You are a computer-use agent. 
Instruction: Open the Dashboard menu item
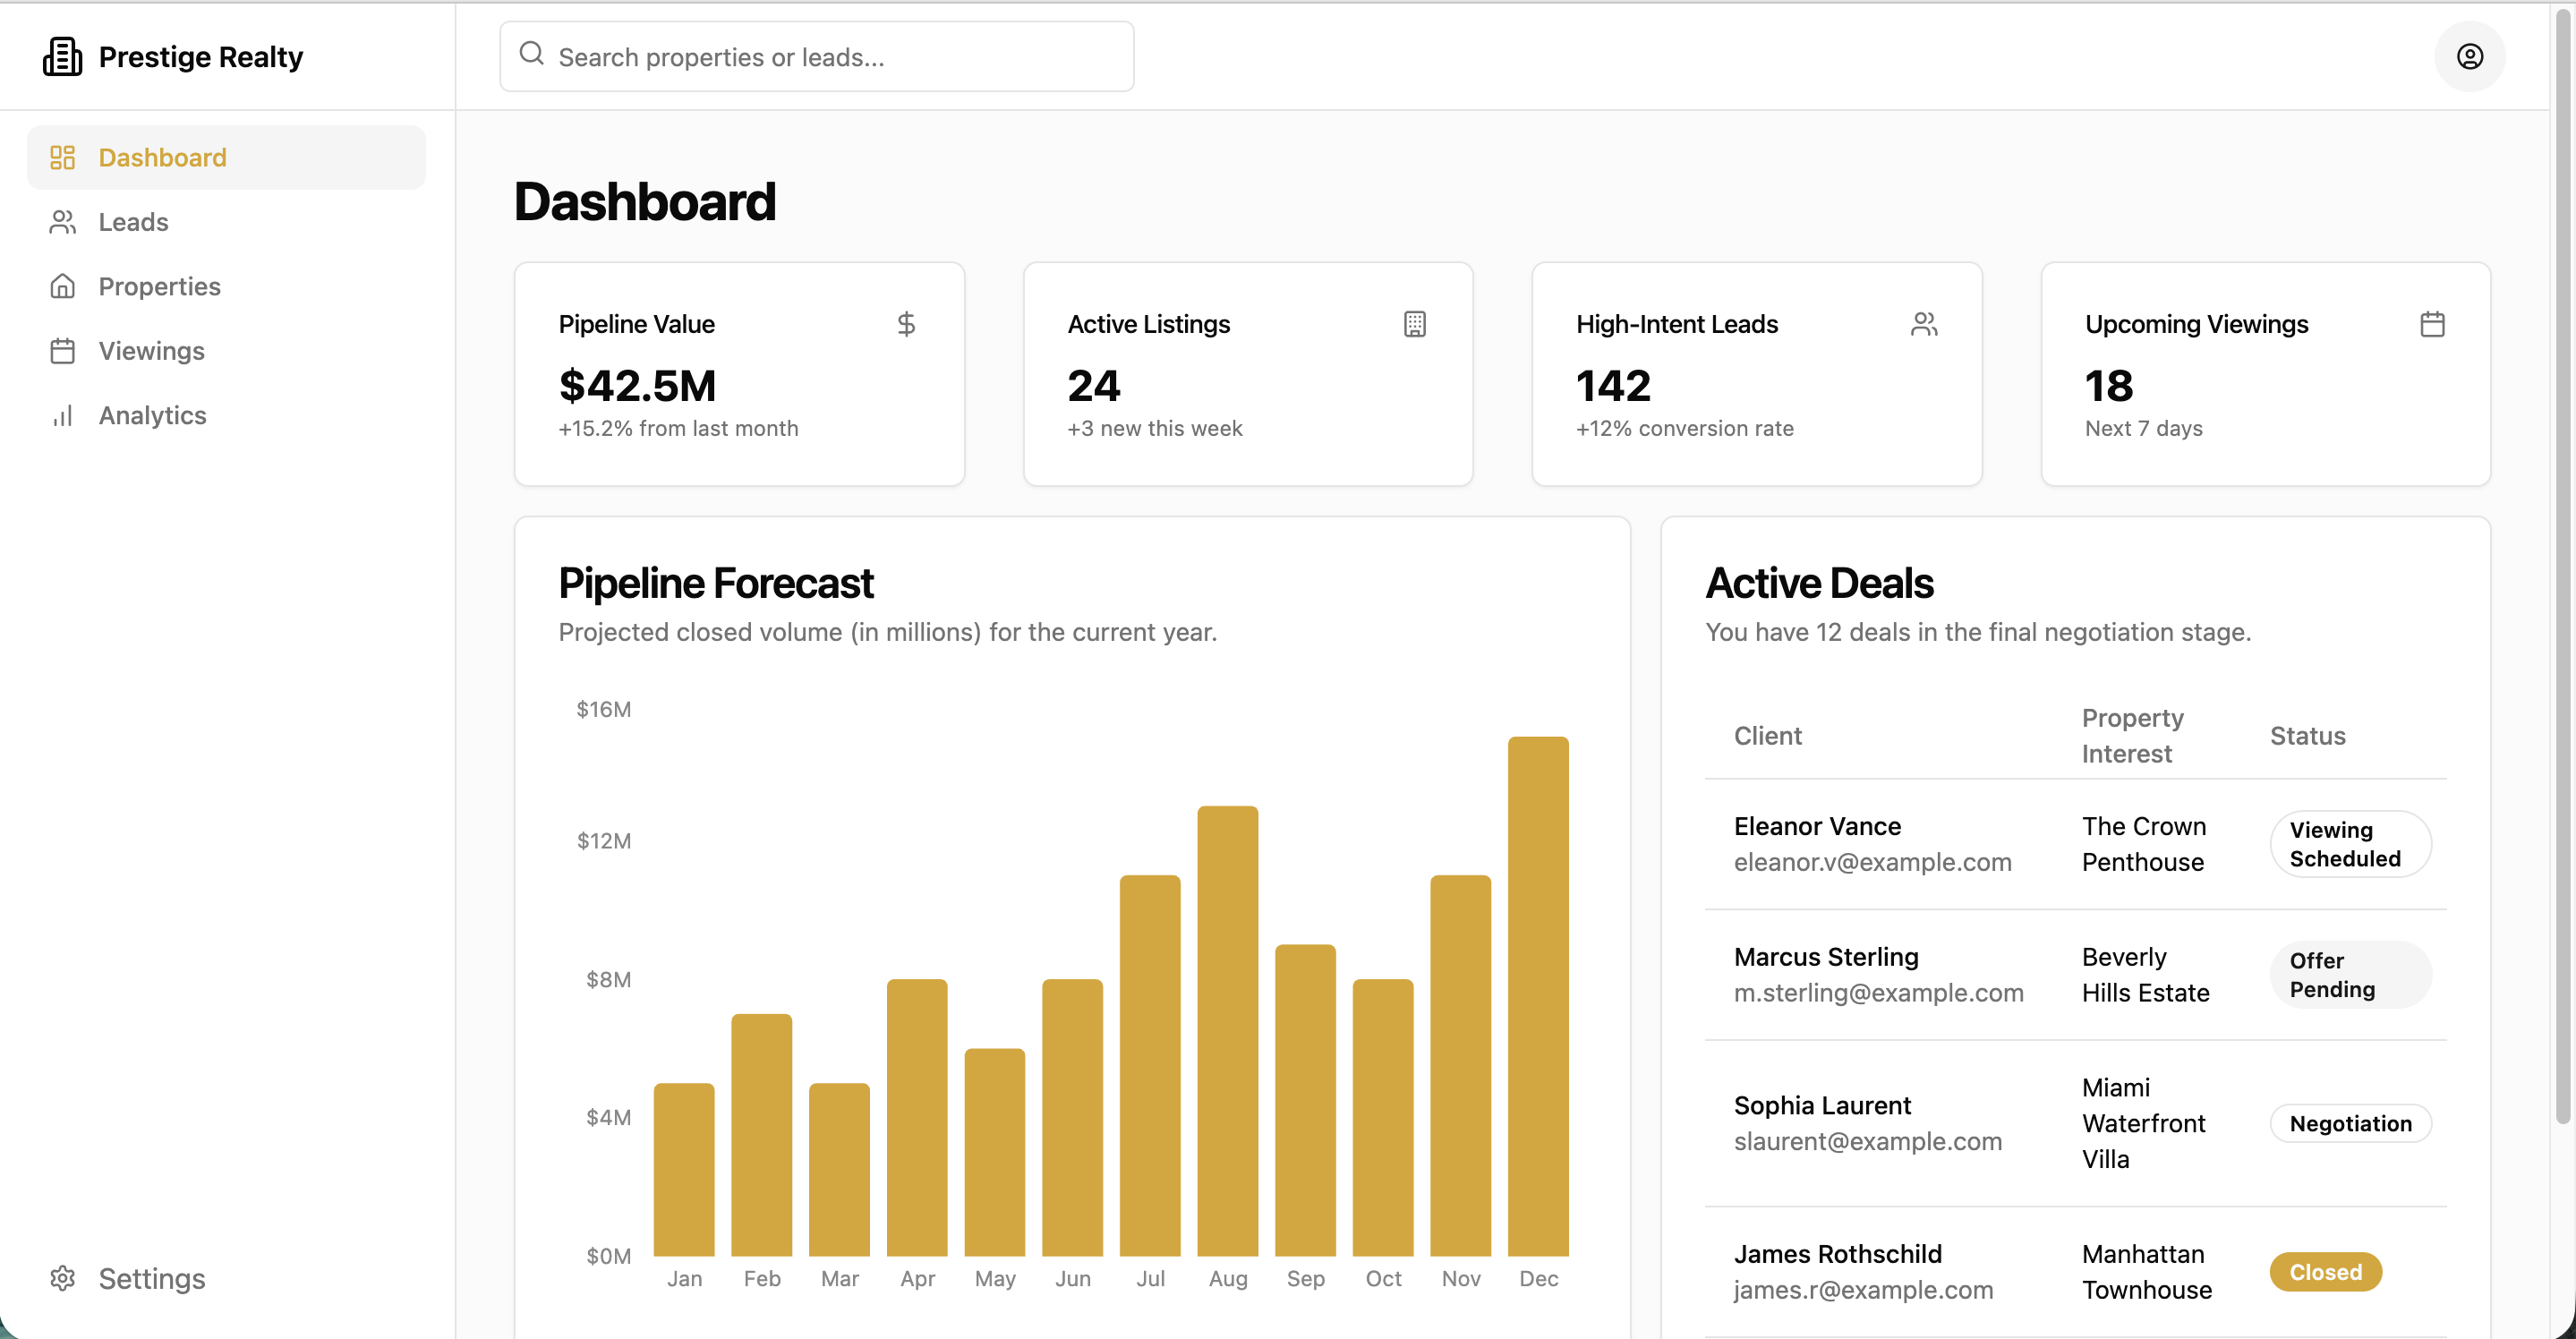(226, 158)
